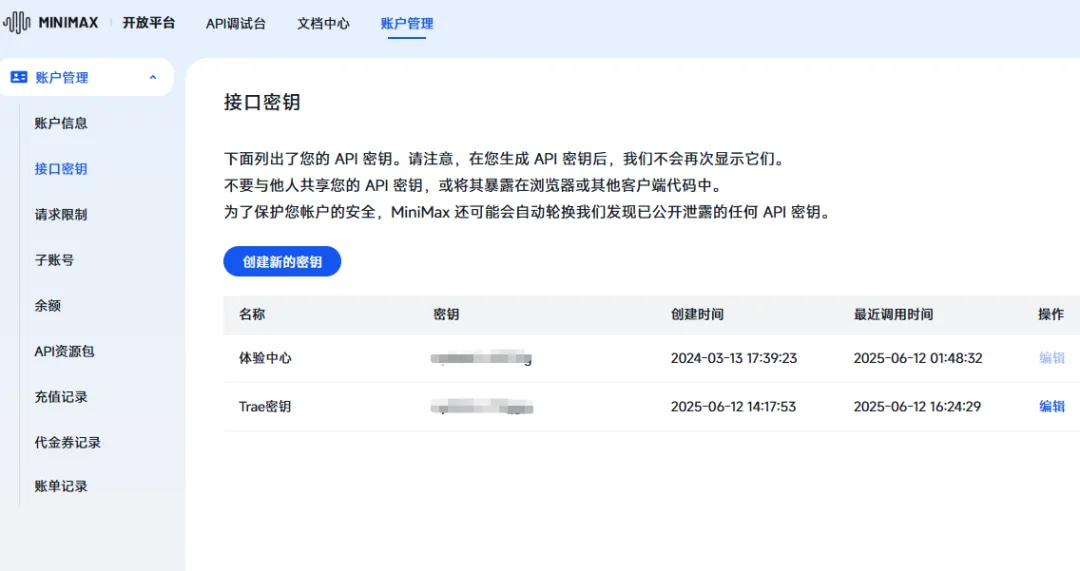Click last call time 2025-06-12 16:24:29

tap(917, 406)
